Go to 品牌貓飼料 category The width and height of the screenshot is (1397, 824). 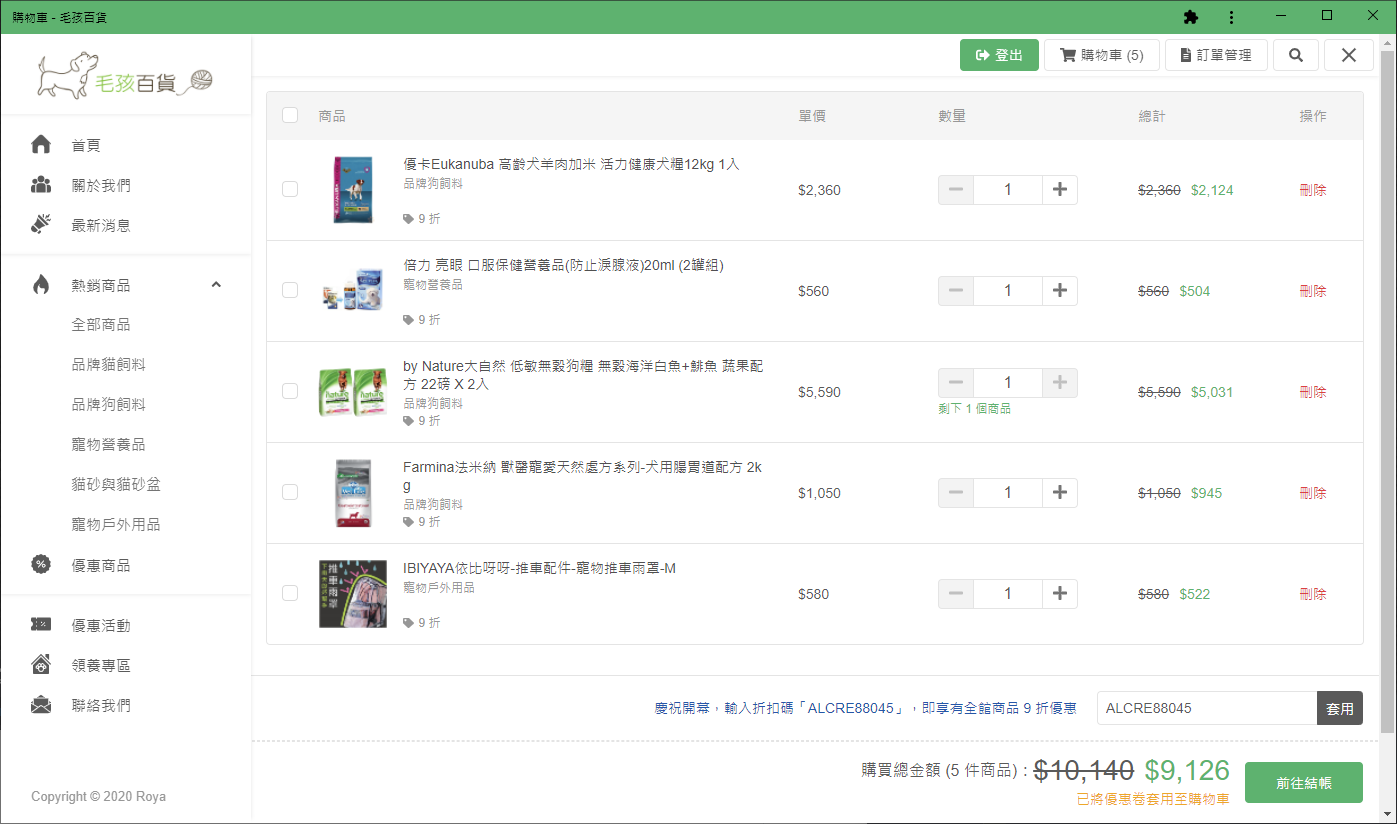pos(108,365)
